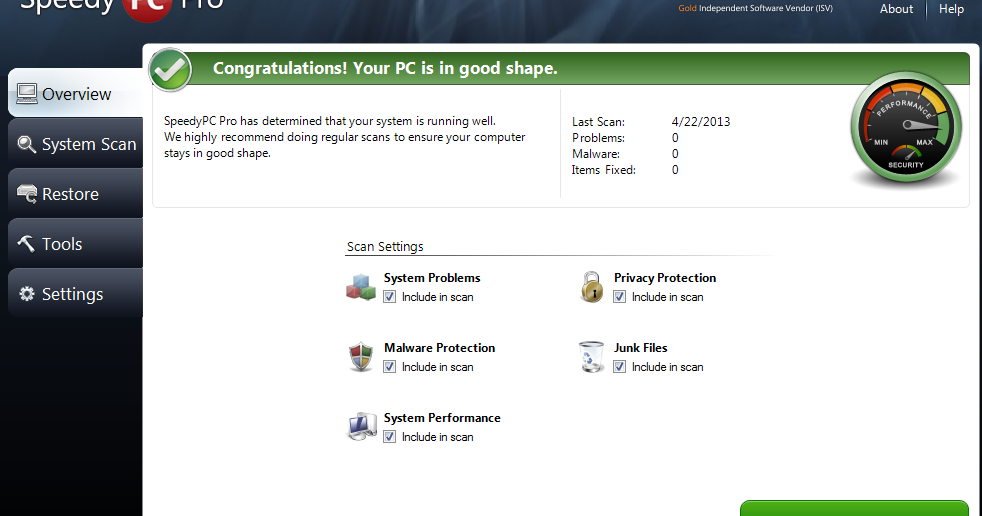The height and width of the screenshot is (516, 982).
Task: Toggle Malware Protection include in scan
Action: 390,367
